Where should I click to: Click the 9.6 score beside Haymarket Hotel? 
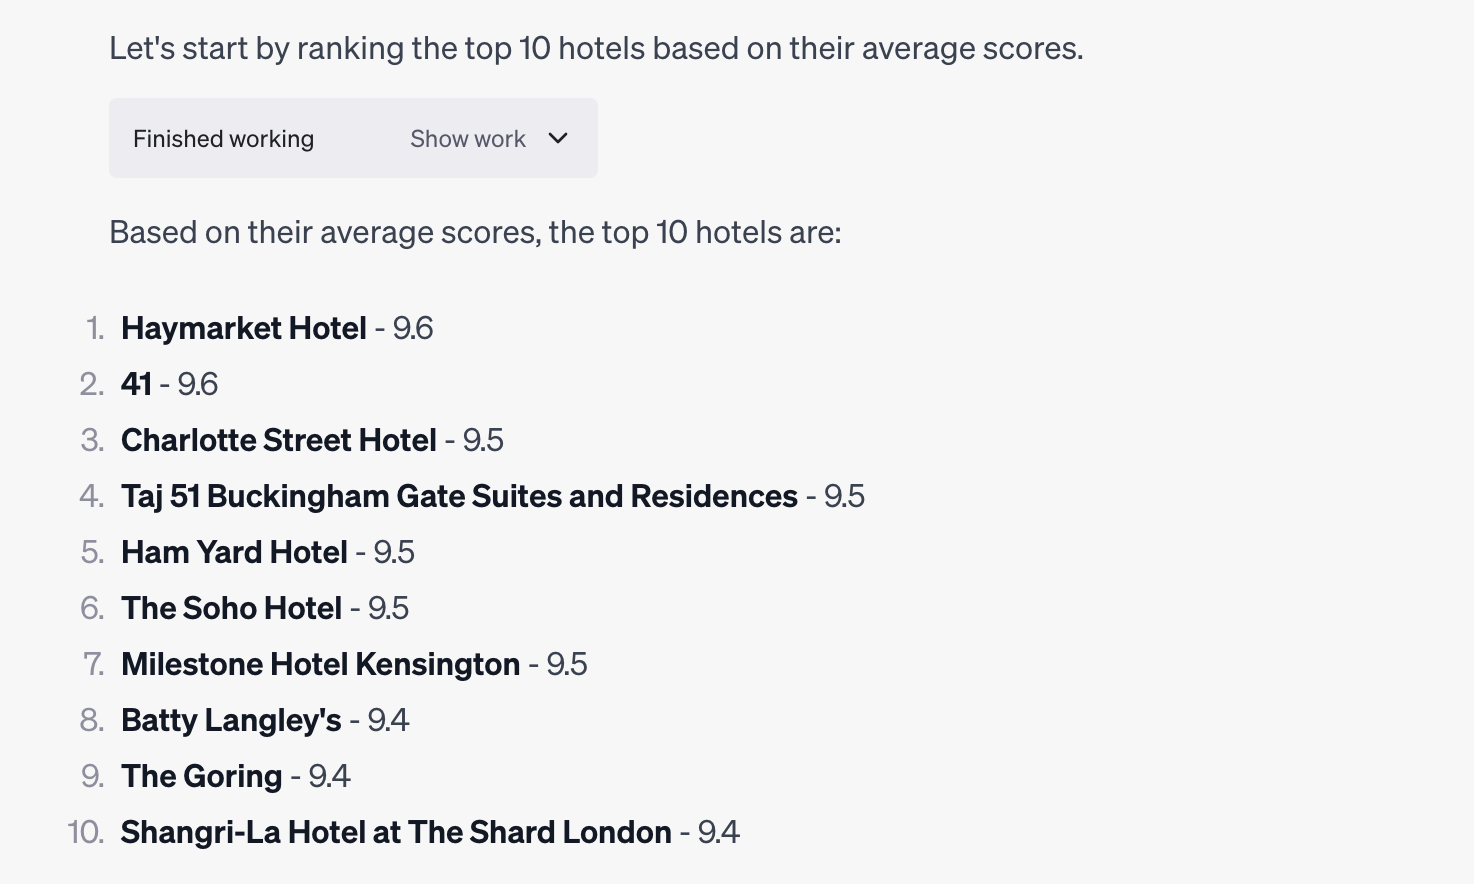(x=413, y=328)
